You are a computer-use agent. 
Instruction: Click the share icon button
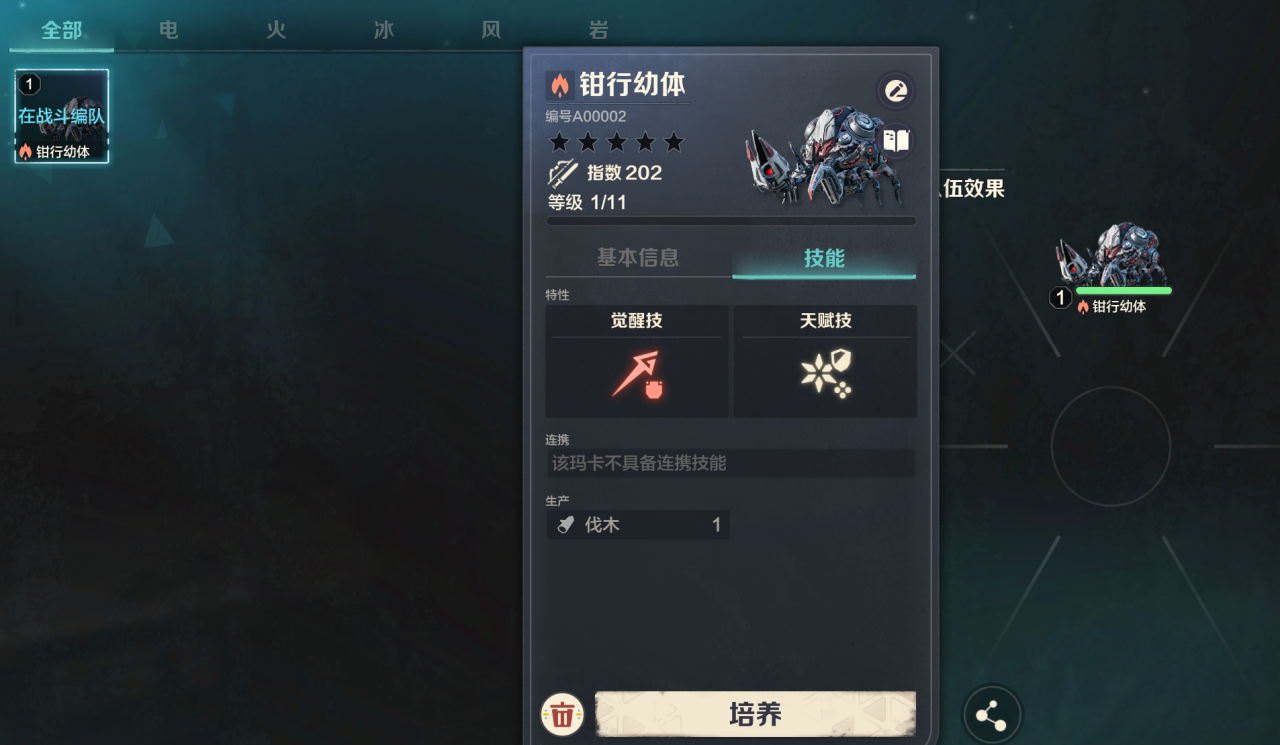click(x=991, y=716)
